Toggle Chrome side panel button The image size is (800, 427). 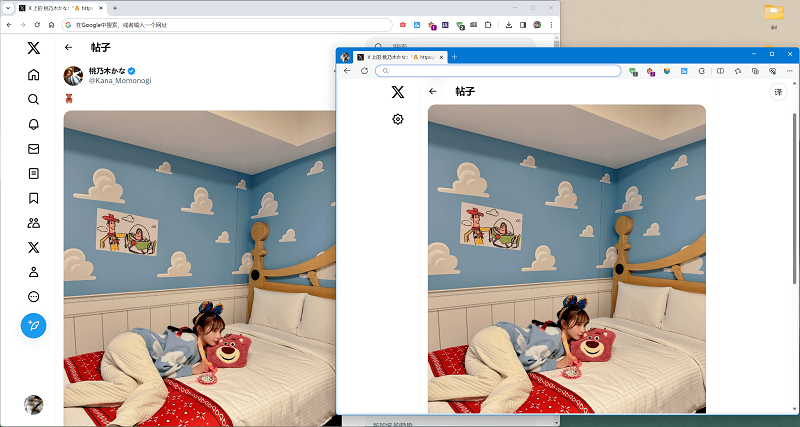click(522, 24)
